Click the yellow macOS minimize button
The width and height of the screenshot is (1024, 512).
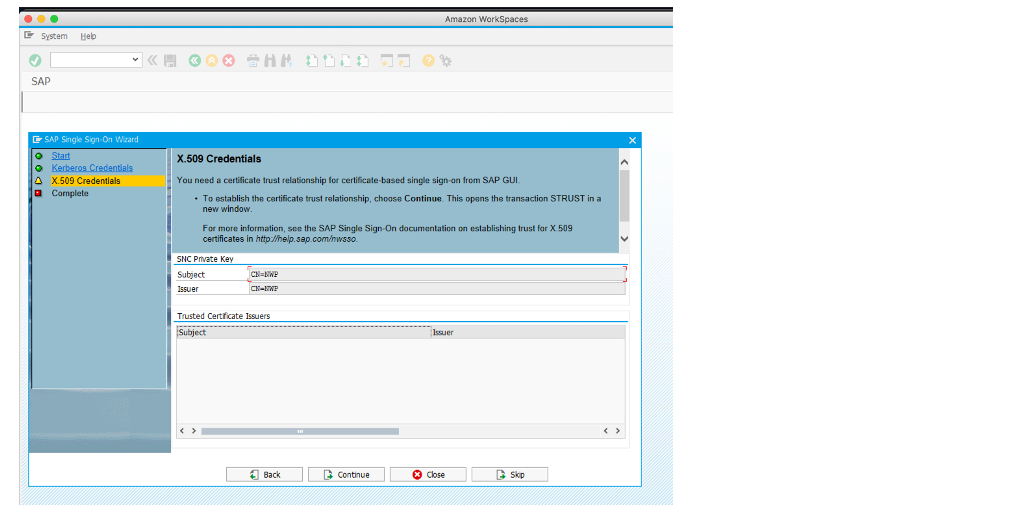[41, 19]
